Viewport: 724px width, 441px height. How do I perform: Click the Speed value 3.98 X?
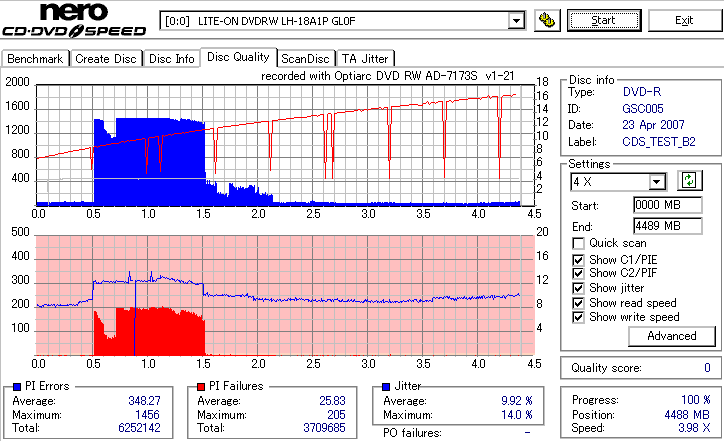click(x=694, y=428)
